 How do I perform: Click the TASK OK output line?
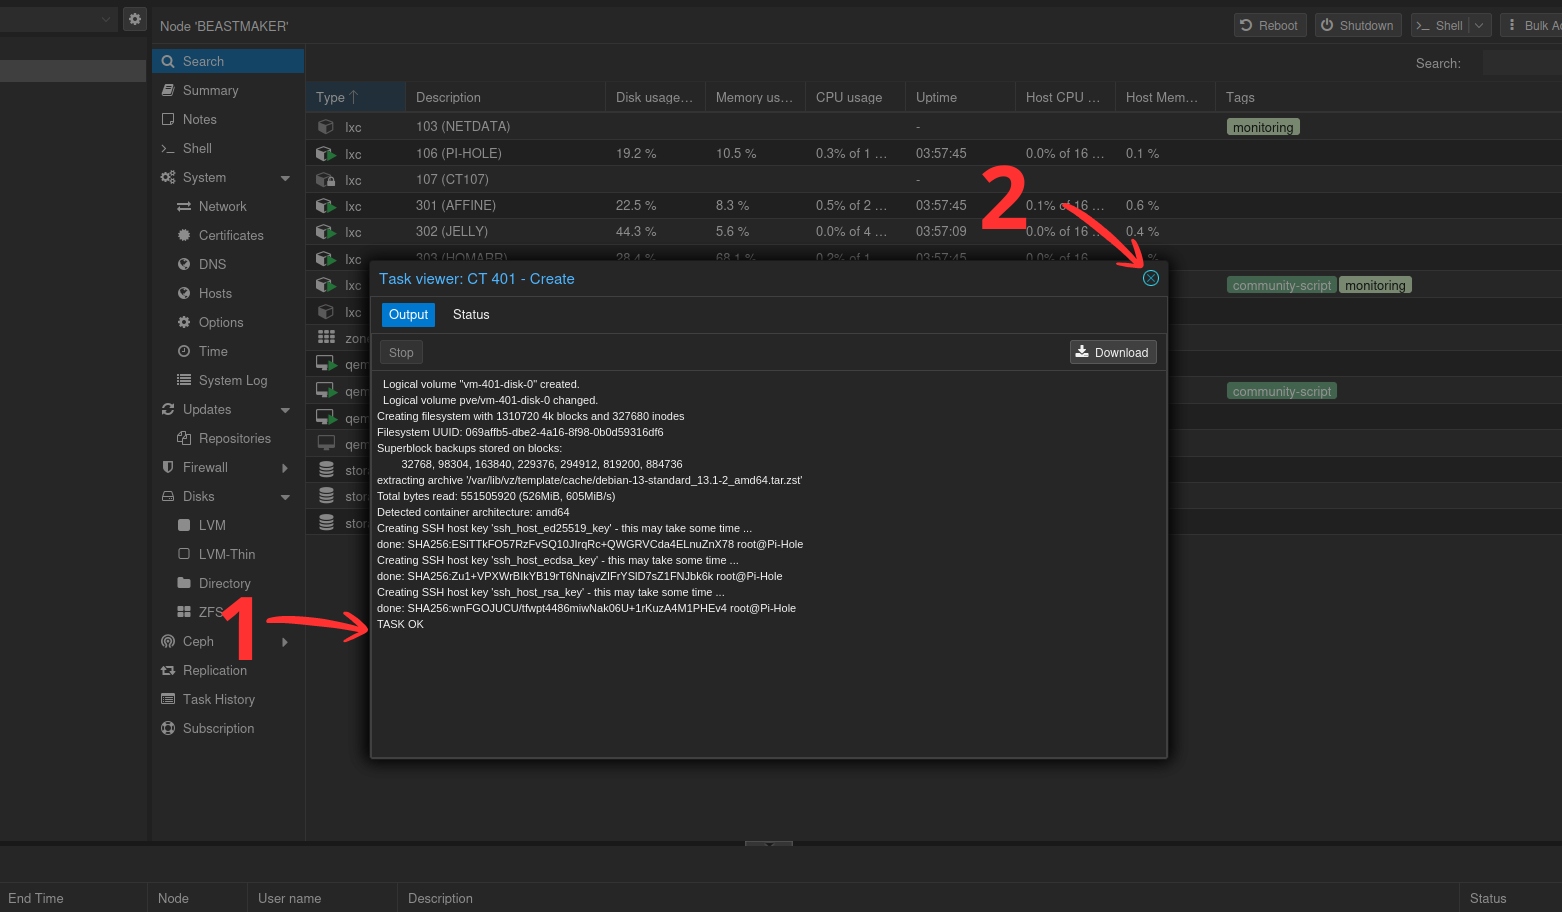400,624
